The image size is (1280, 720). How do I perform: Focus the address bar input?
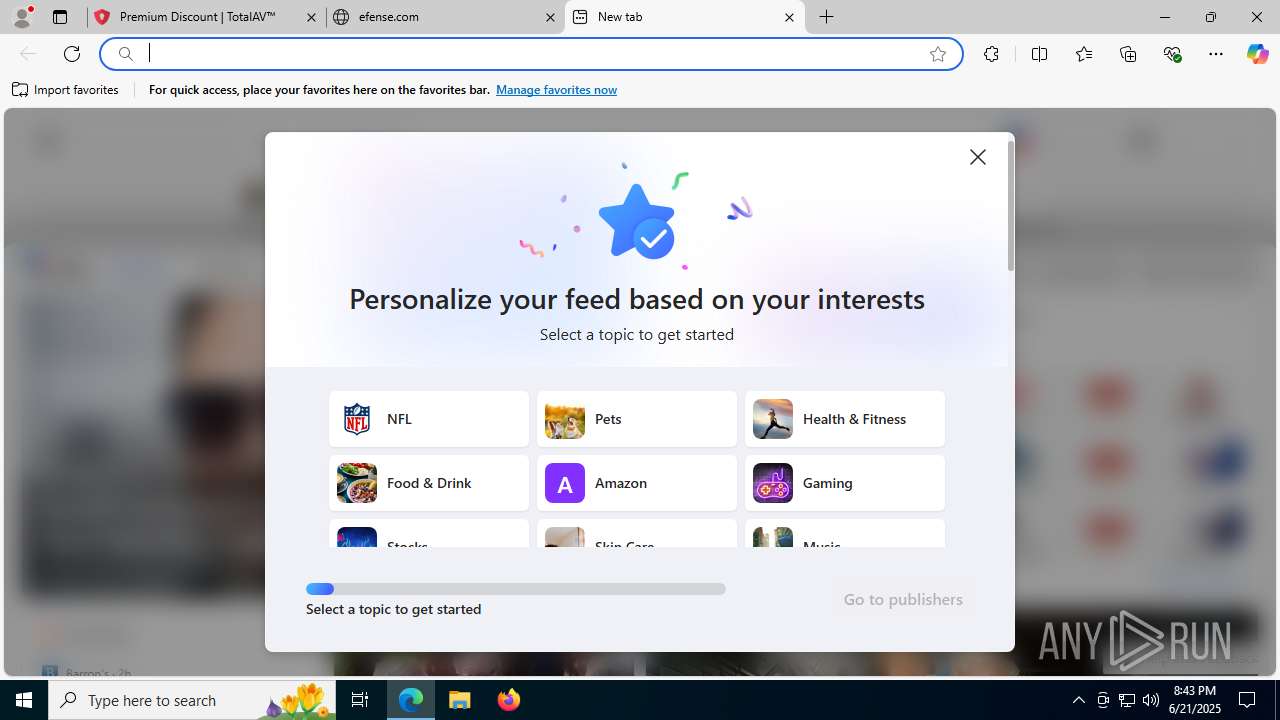click(x=530, y=54)
